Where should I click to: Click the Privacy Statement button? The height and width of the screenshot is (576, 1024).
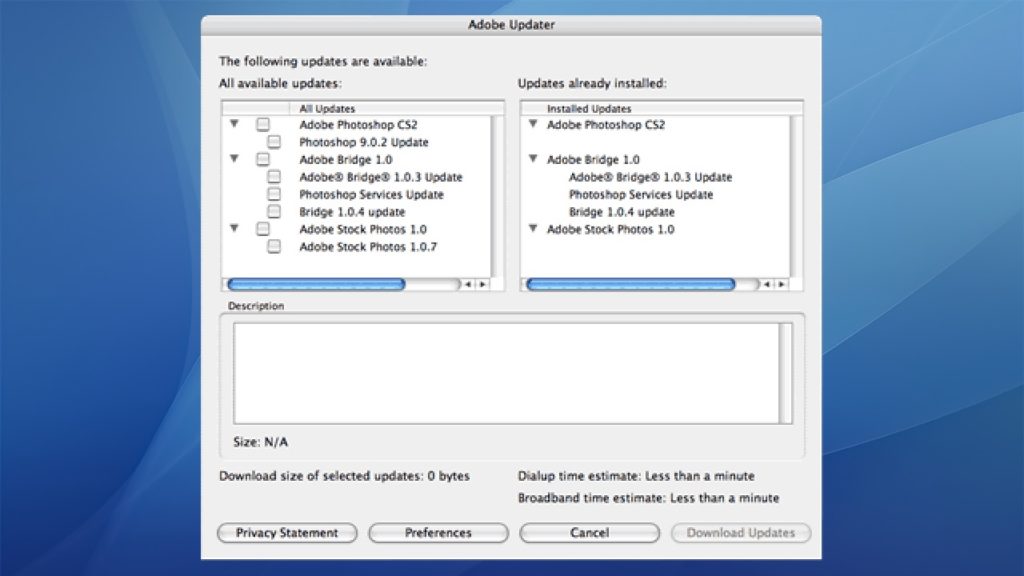pyautogui.click(x=287, y=533)
